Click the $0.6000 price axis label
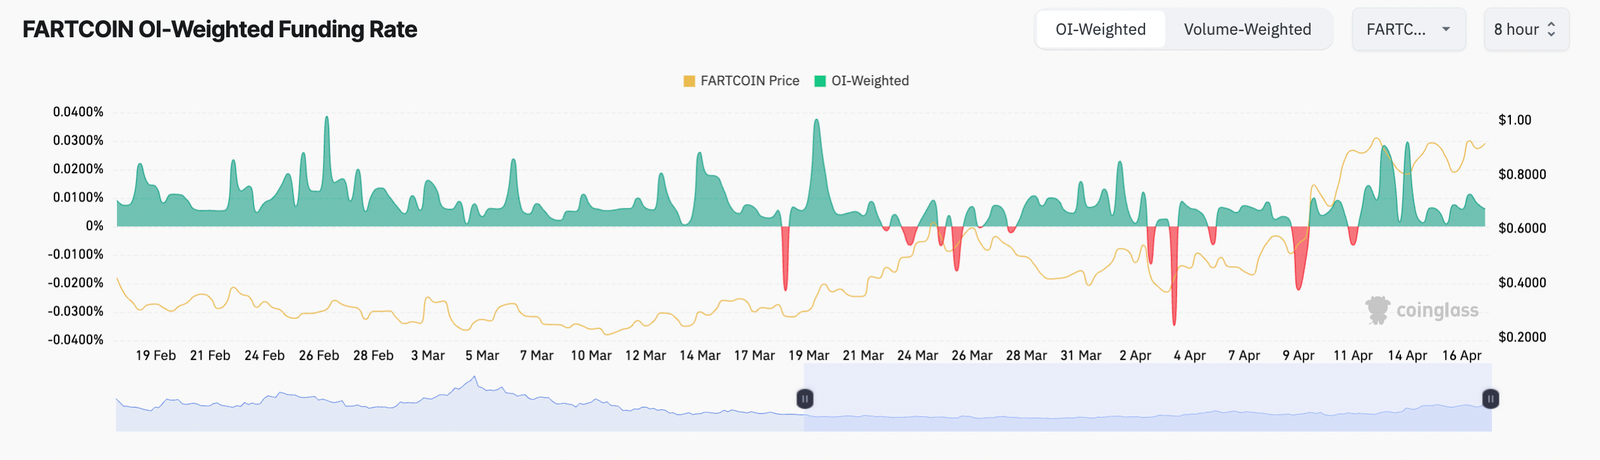This screenshot has width=1600, height=460. 1522,228
